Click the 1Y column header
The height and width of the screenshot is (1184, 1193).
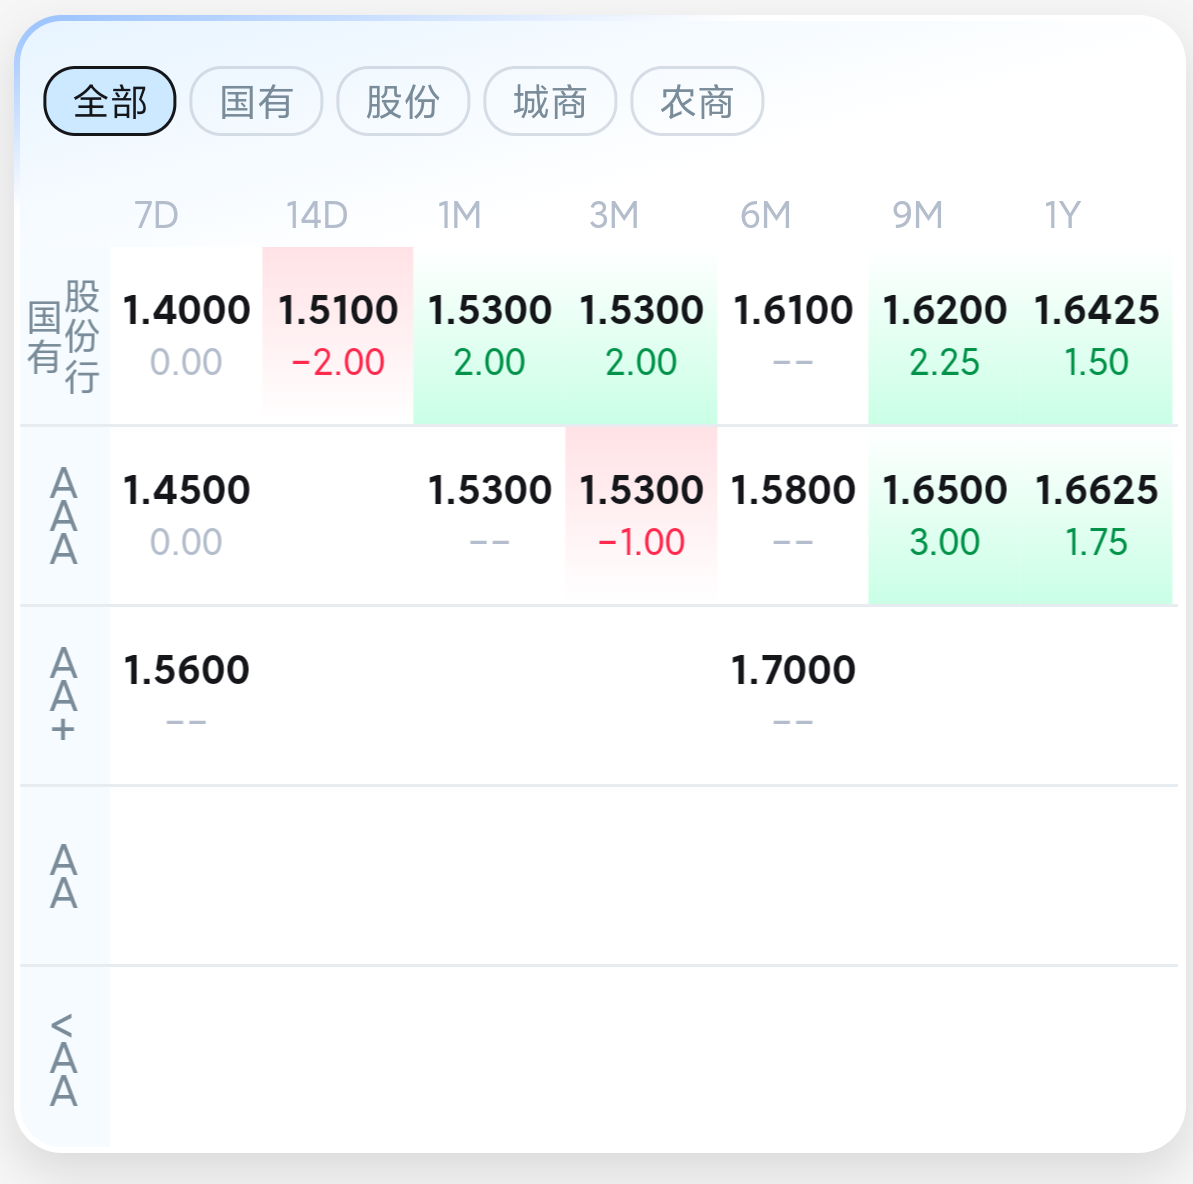[x=1062, y=215]
